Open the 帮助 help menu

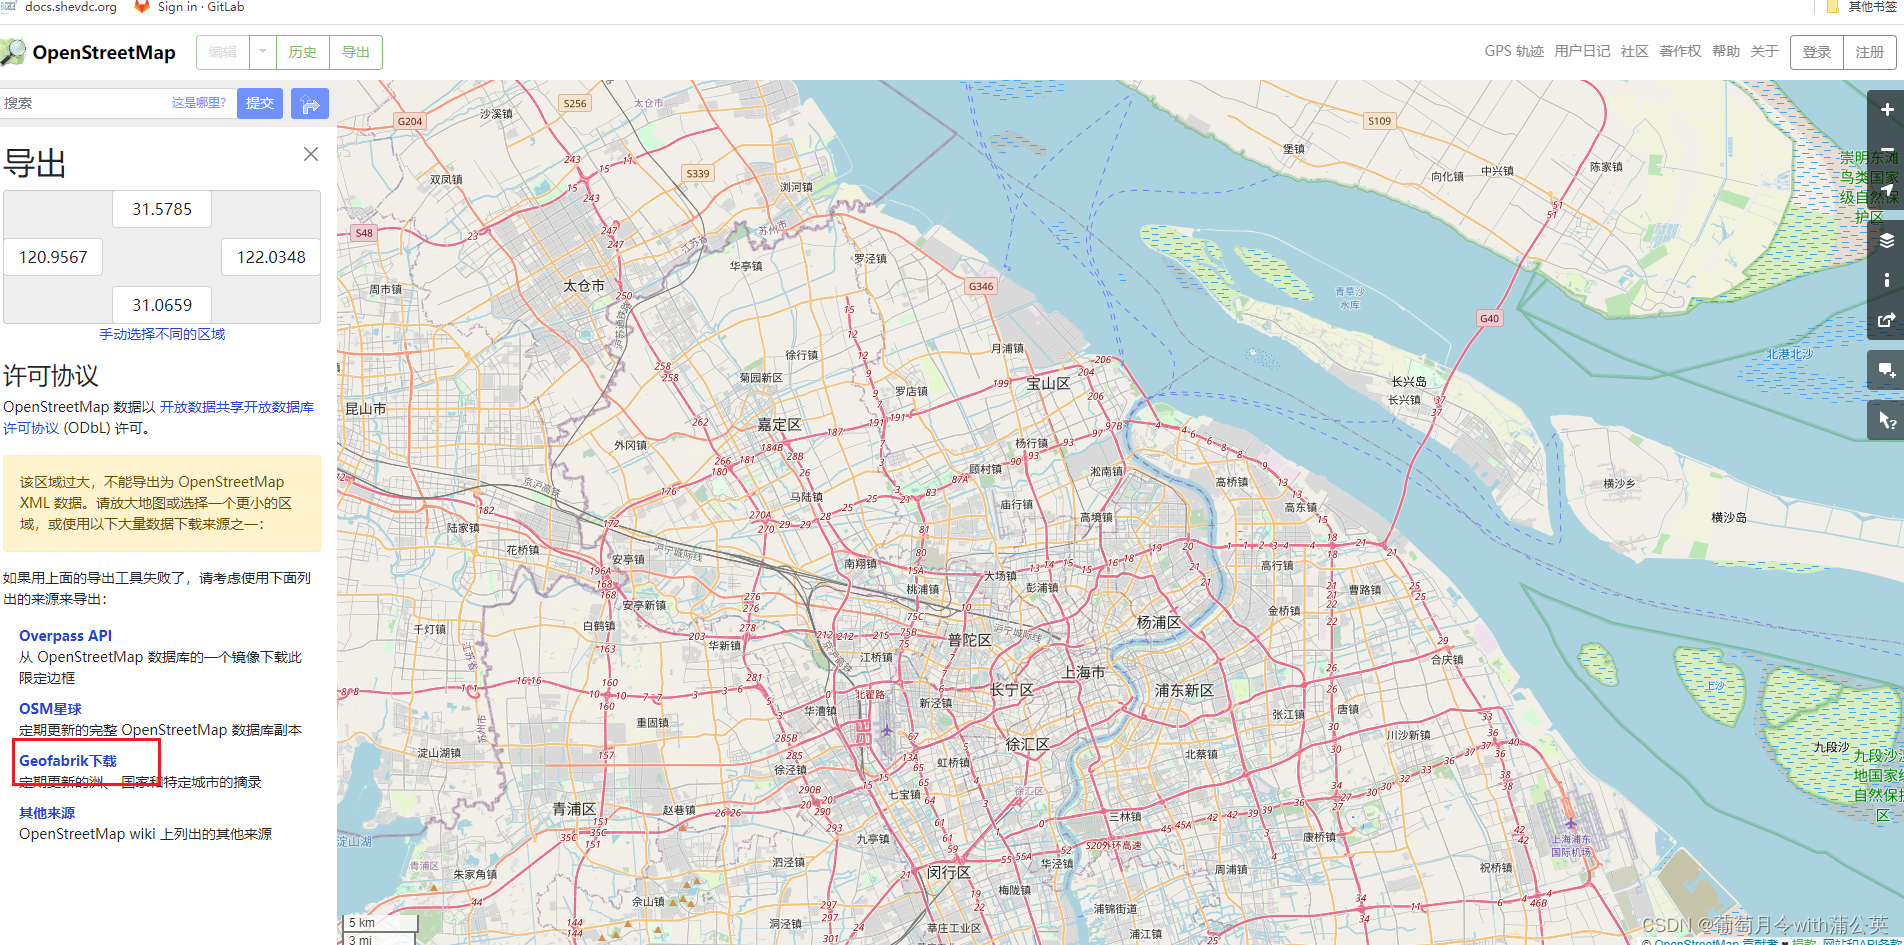(x=1726, y=51)
